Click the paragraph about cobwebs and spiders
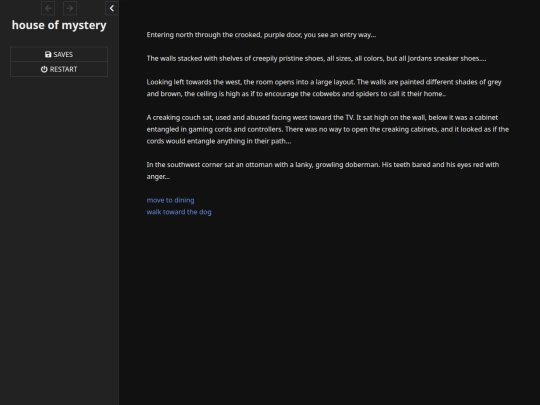The width and height of the screenshot is (540, 405). click(324, 88)
